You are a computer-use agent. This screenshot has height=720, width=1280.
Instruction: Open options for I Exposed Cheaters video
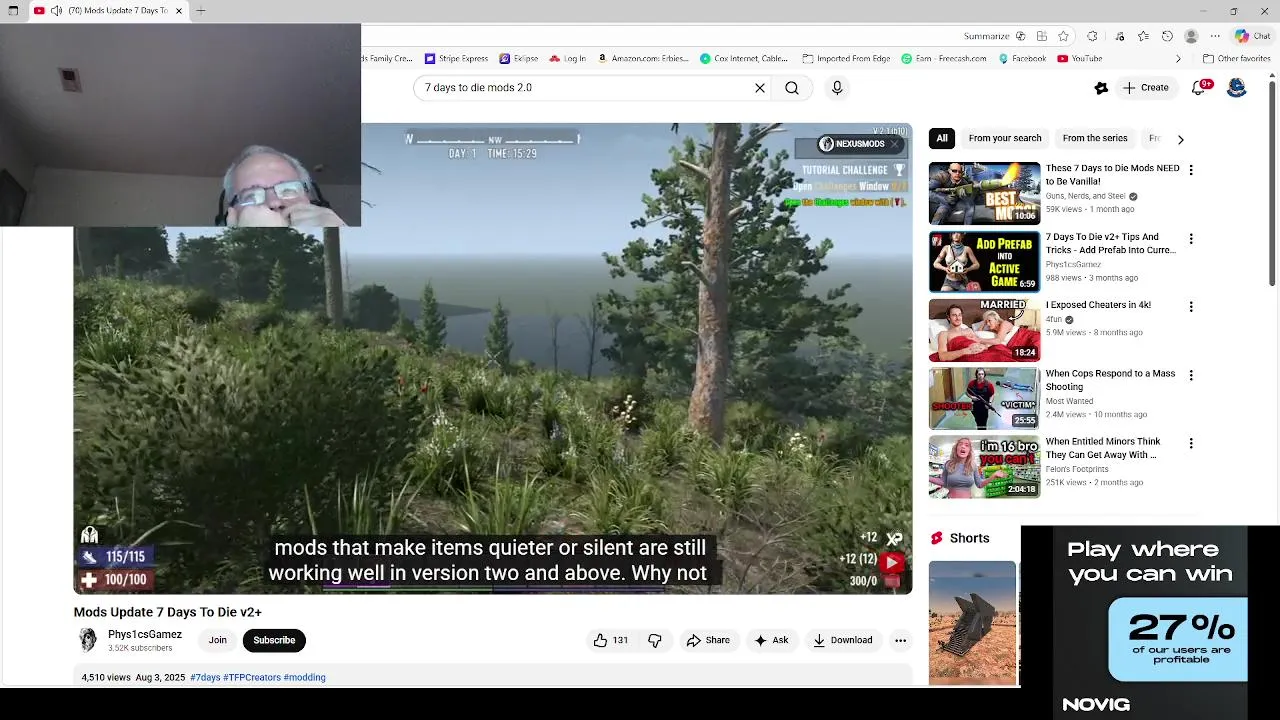(x=1190, y=306)
